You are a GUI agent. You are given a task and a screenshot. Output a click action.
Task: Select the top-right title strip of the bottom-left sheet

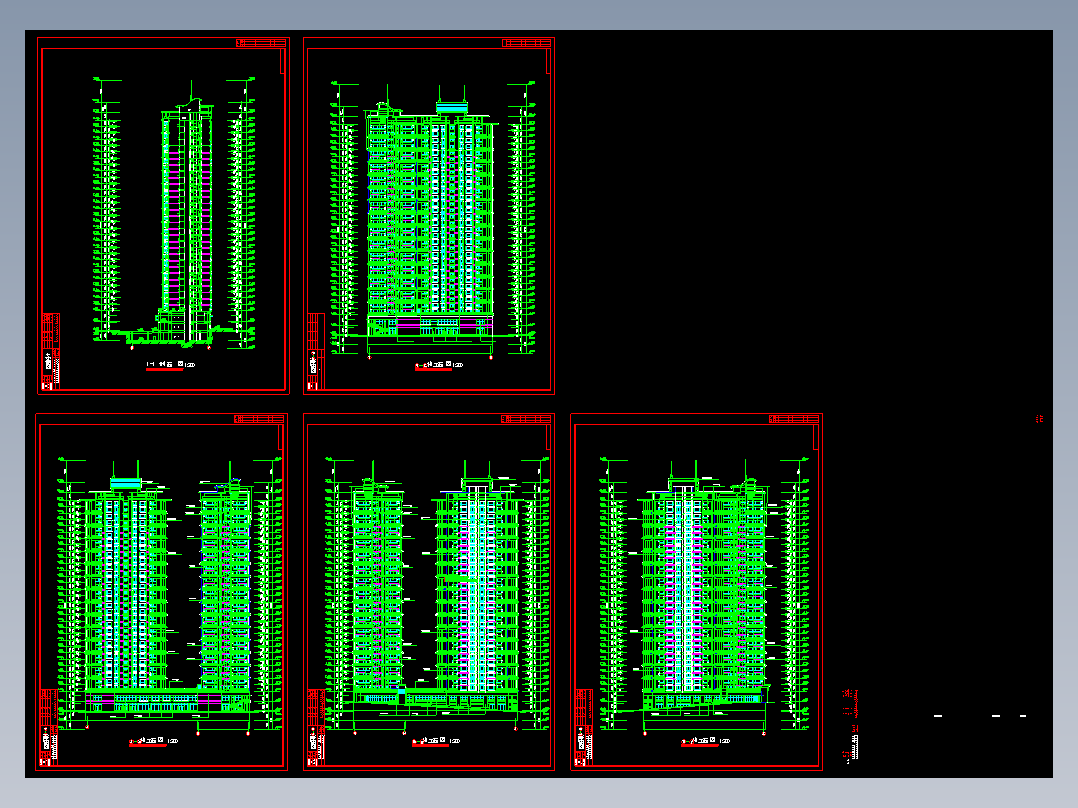click(259, 419)
